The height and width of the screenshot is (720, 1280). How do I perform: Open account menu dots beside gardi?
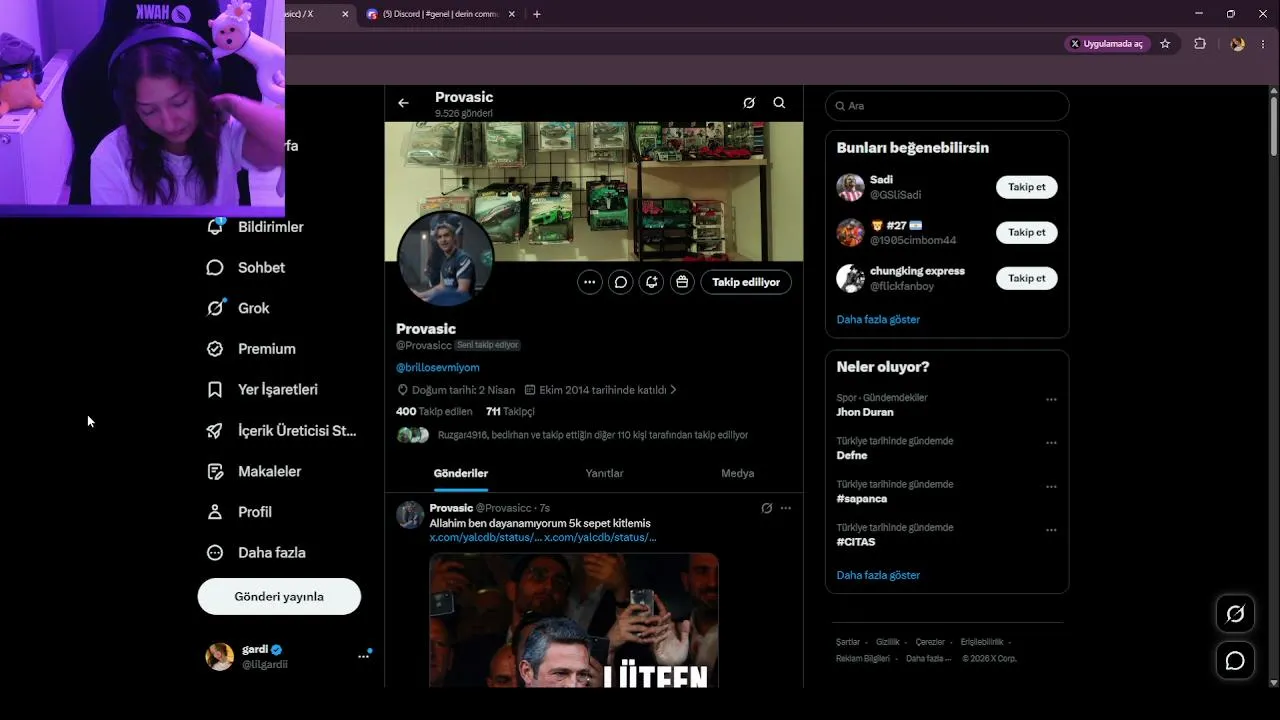coord(363,656)
